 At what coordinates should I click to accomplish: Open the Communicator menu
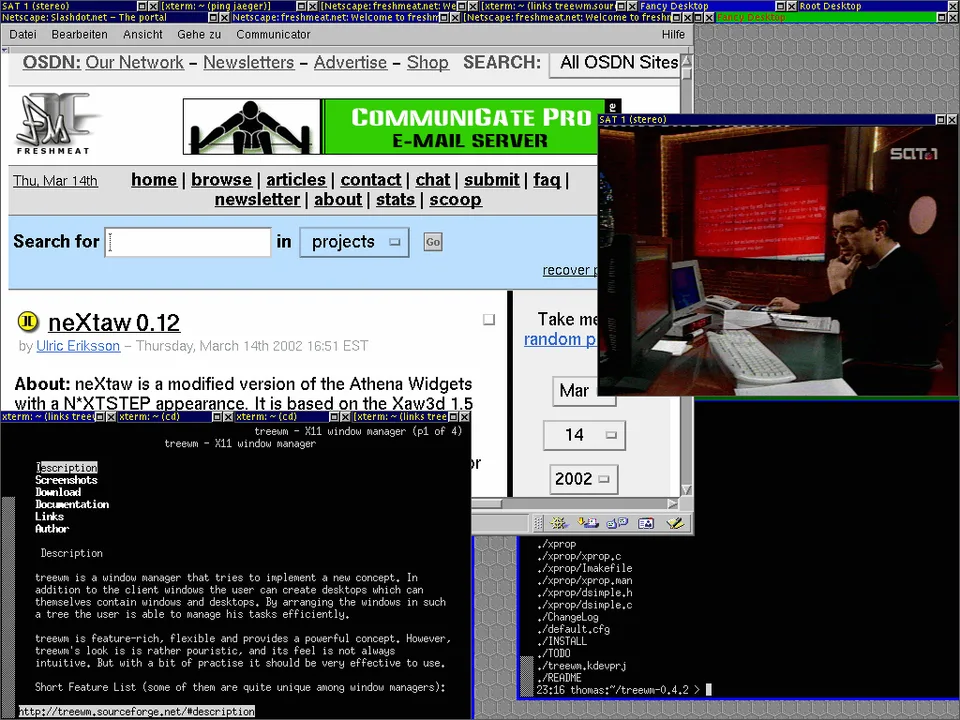(x=273, y=34)
